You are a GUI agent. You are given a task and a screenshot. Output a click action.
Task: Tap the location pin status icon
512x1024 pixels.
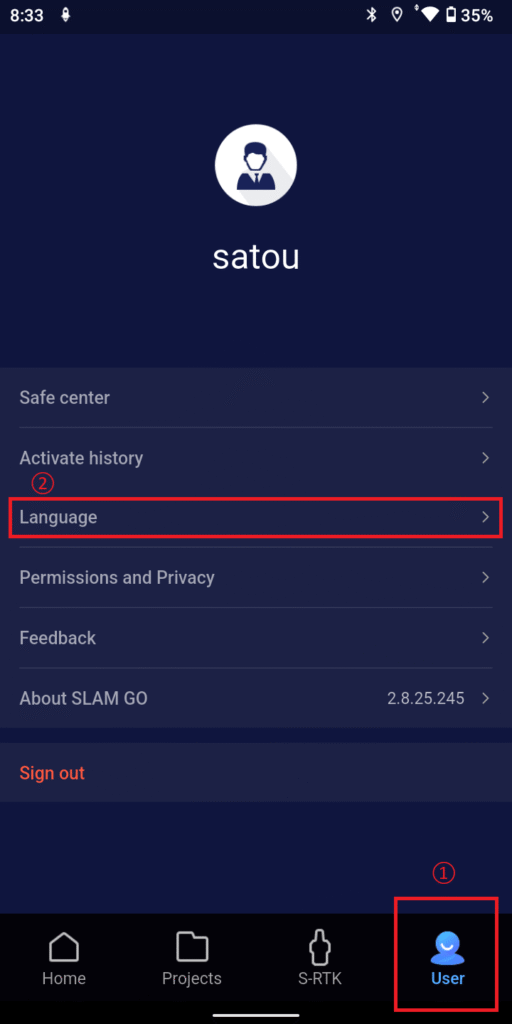(397, 15)
